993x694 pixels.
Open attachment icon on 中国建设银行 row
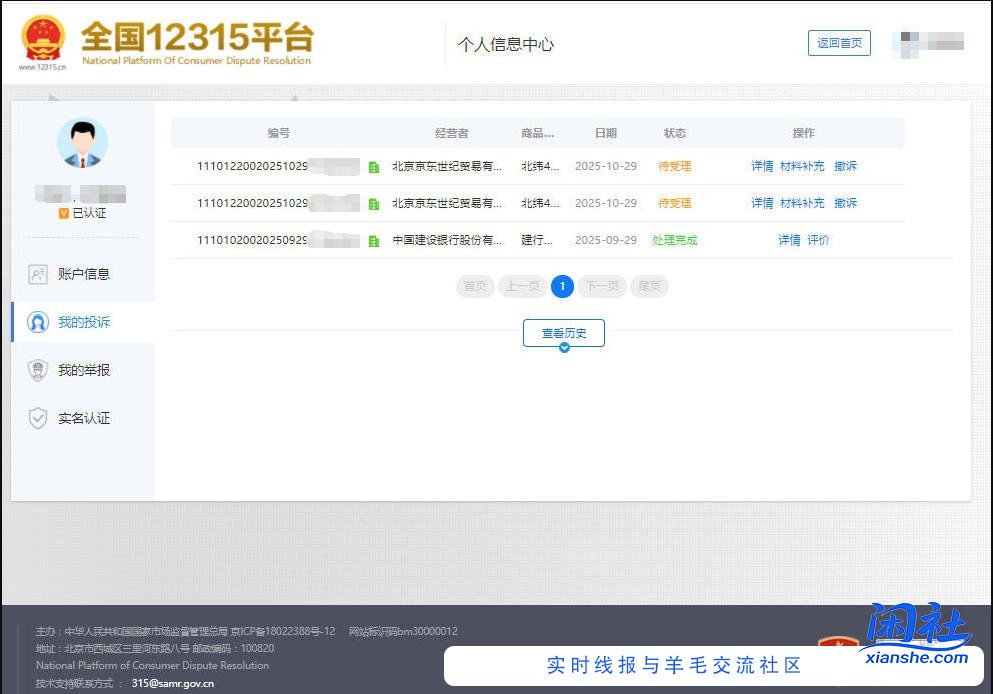pos(373,239)
